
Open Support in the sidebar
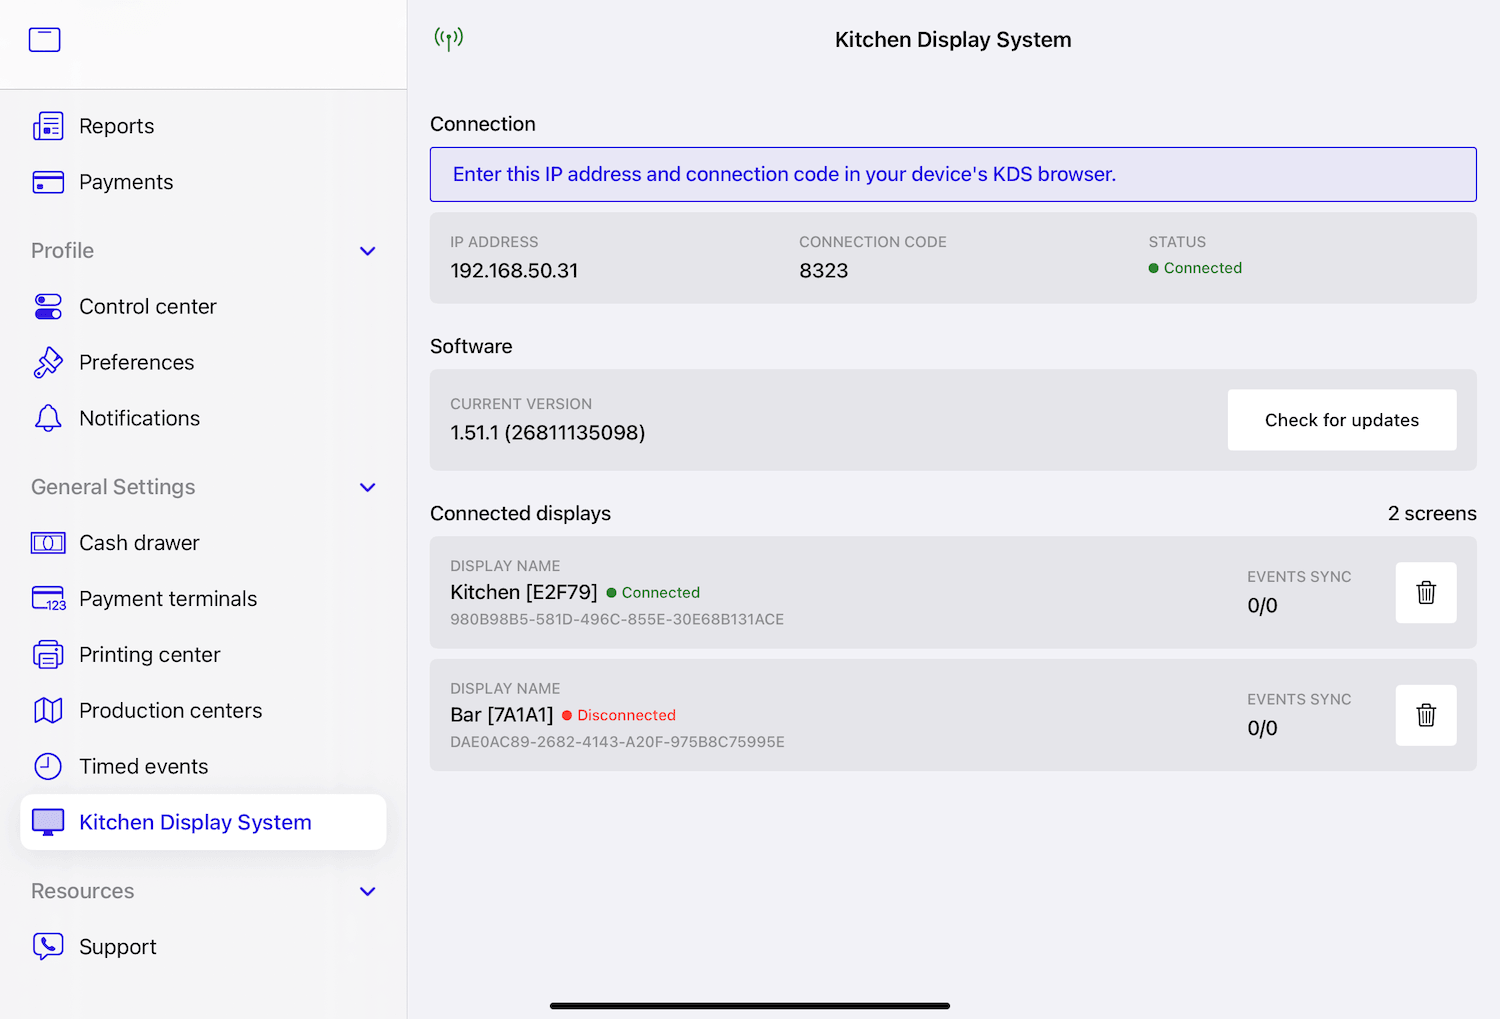coord(203,946)
